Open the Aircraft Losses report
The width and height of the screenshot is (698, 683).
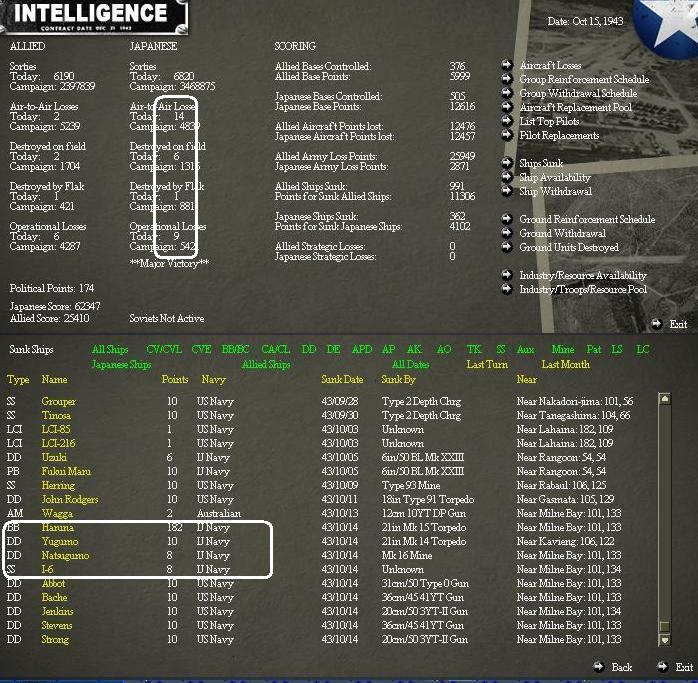[551, 65]
